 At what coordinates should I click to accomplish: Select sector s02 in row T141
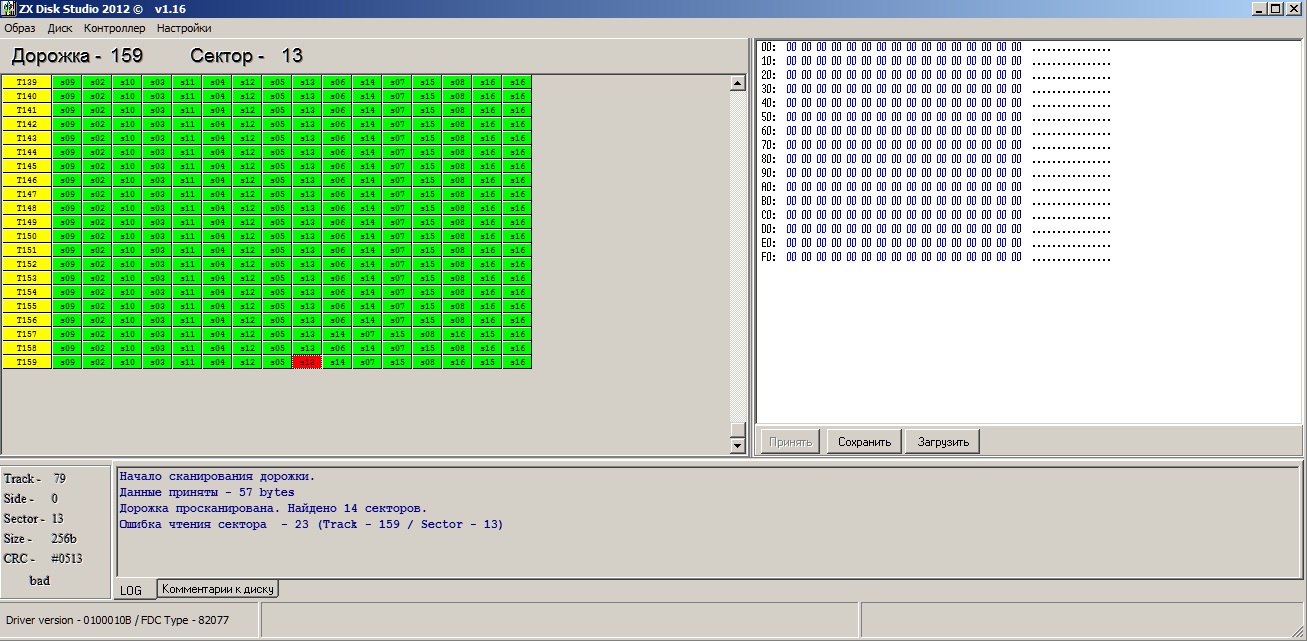click(x=97, y=110)
